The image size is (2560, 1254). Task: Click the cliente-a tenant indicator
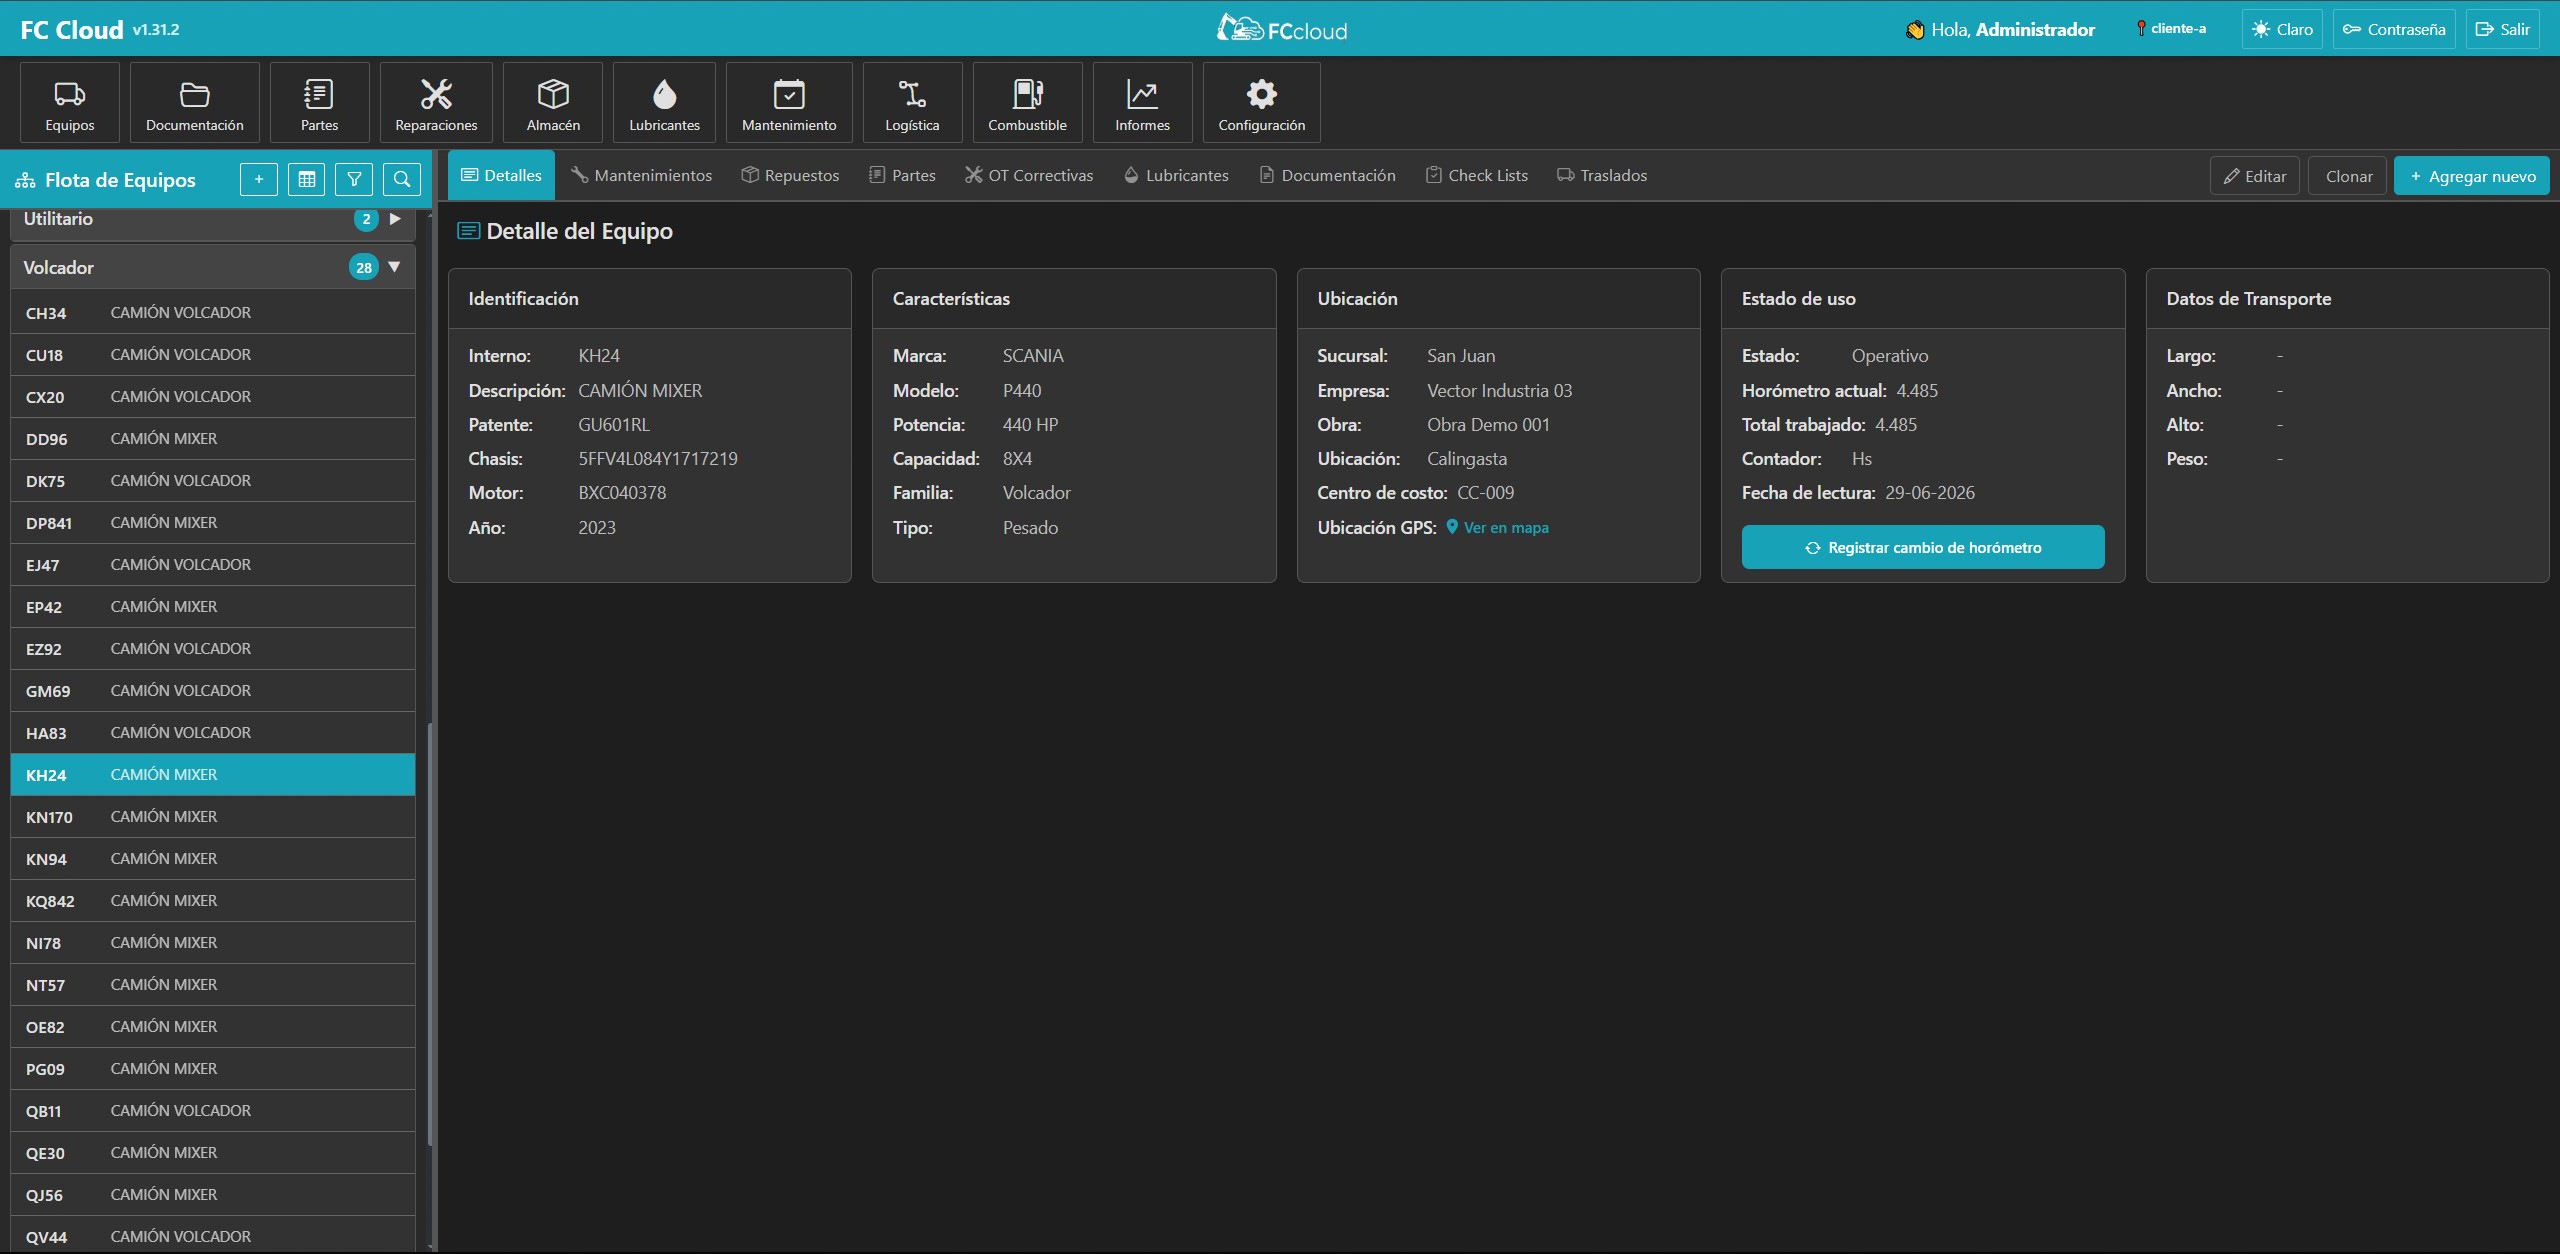2171,29
